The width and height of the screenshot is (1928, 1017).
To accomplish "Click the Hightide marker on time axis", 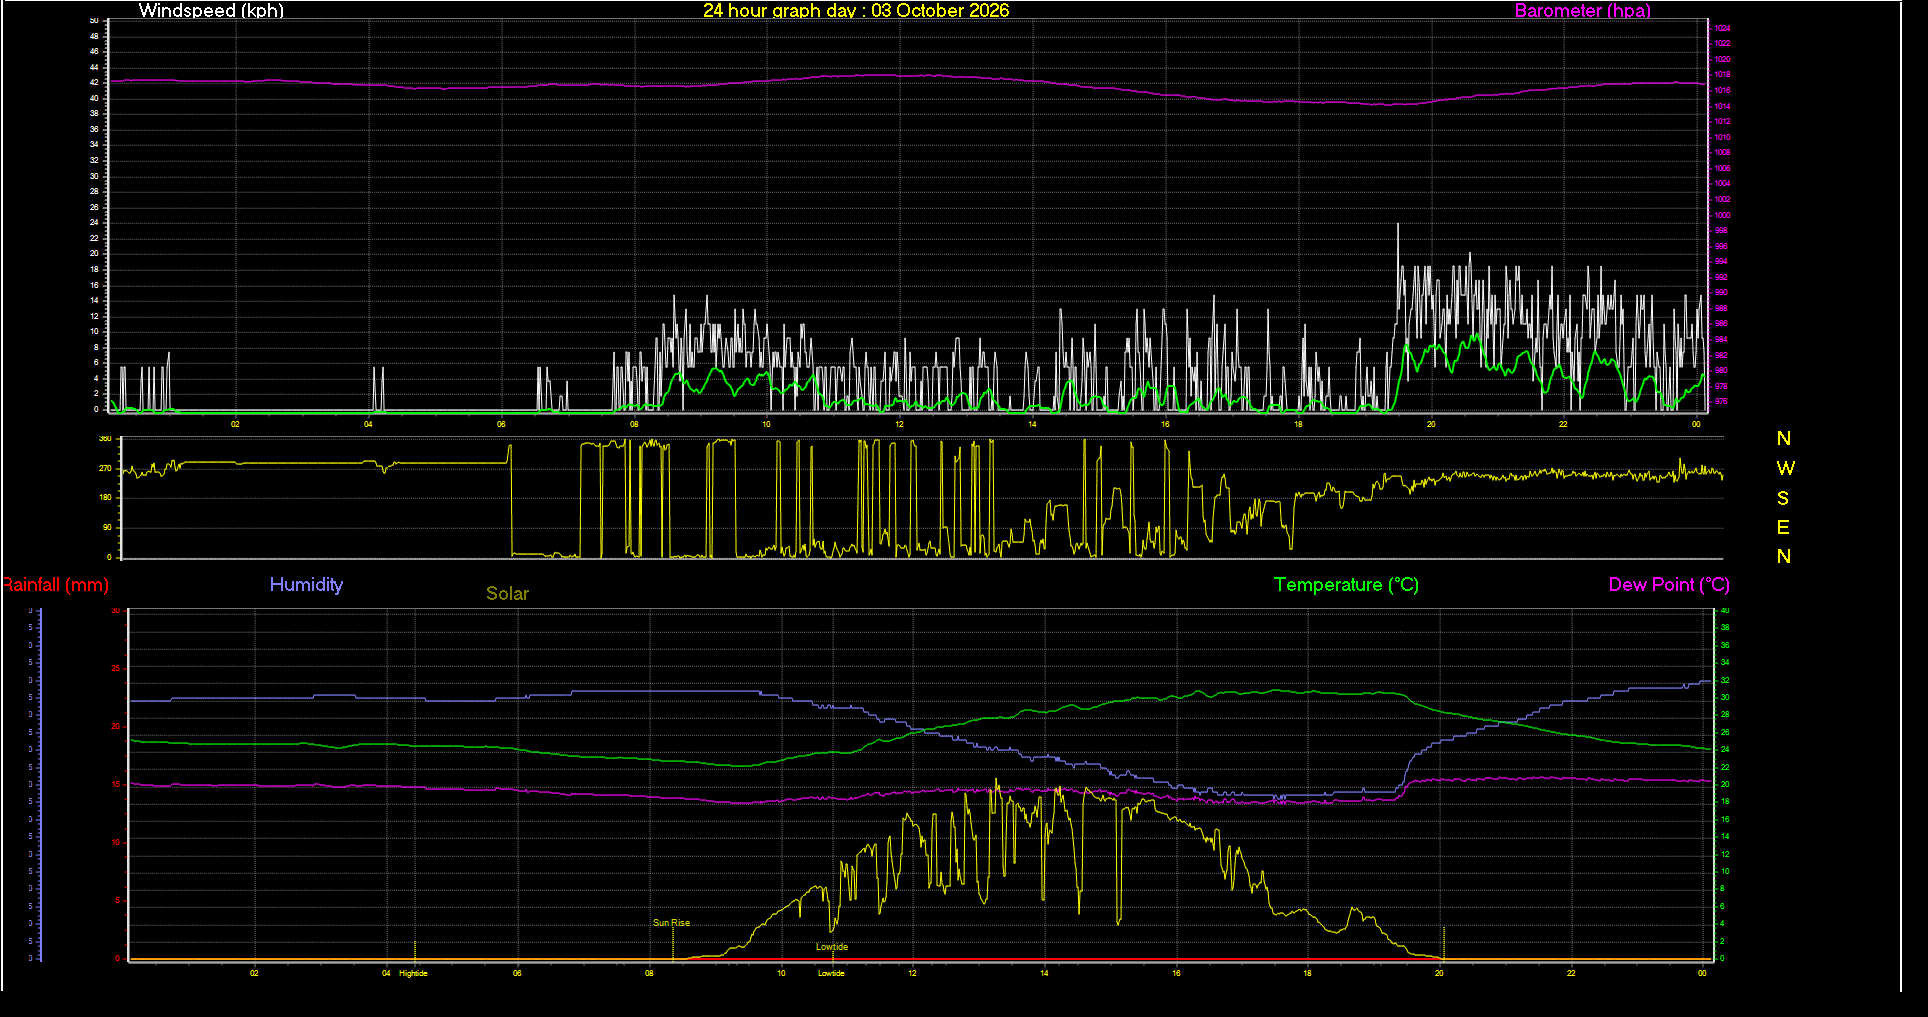I will pyautogui.click(x=413, y=973).
